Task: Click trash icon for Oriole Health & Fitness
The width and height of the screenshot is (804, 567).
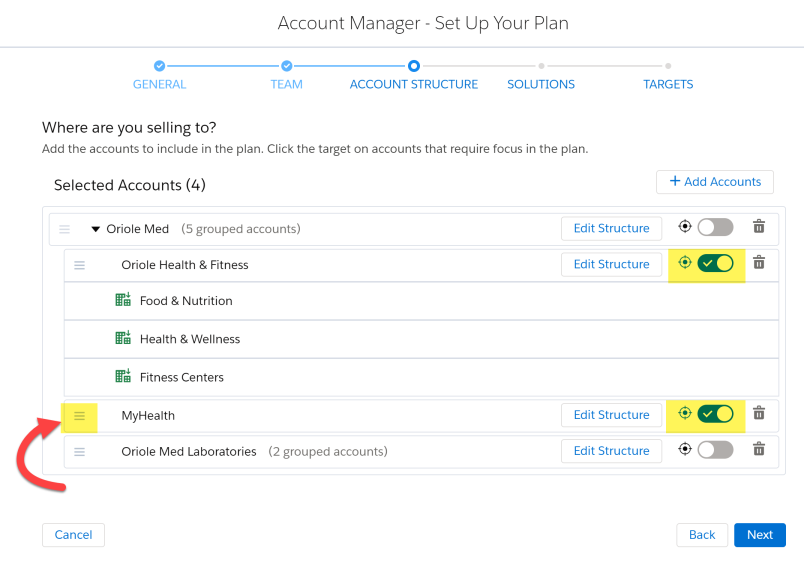Action: (x=759, y=262)
